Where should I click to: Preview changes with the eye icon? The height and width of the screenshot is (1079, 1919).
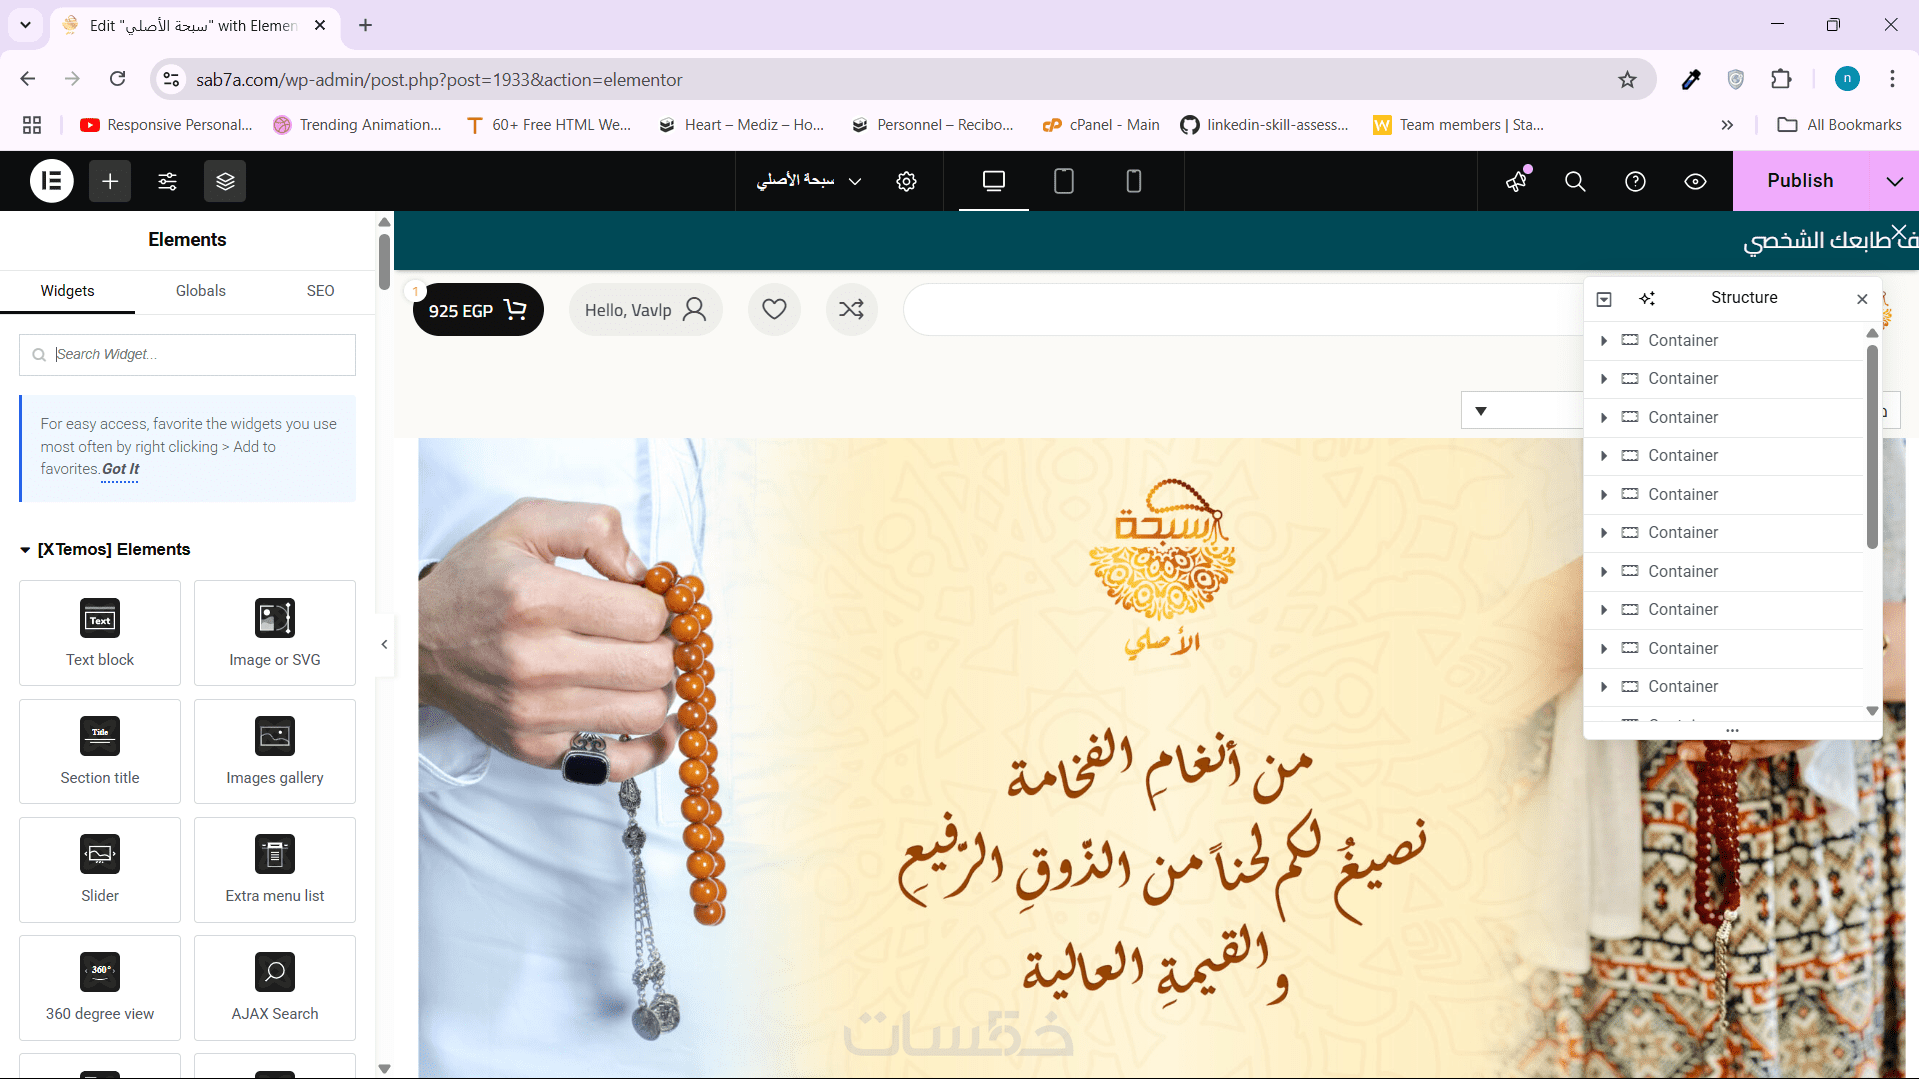pyautogui.click(x=1695, y=181)
